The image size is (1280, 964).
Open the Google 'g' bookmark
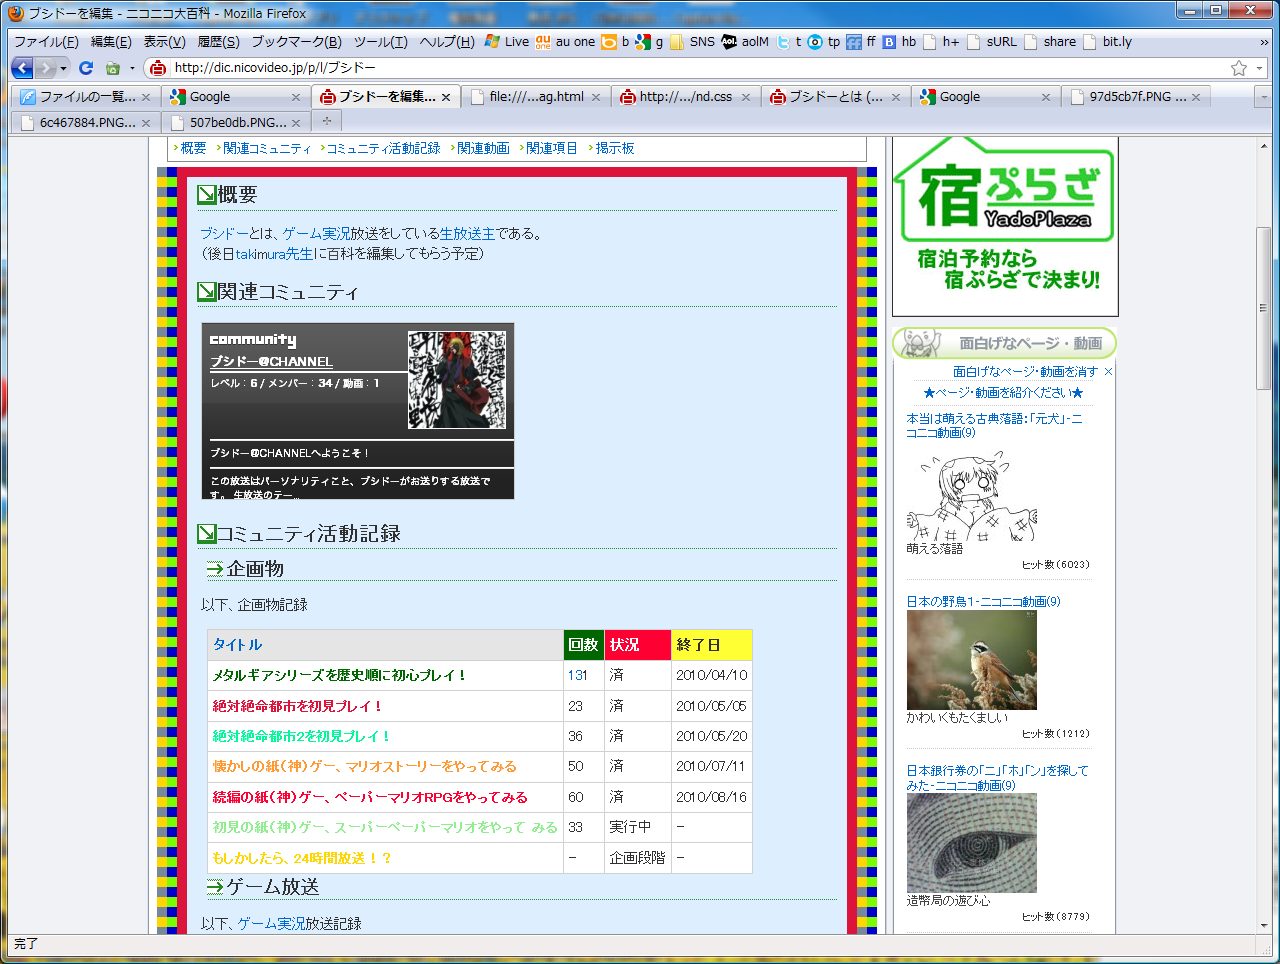click(650, 42)
